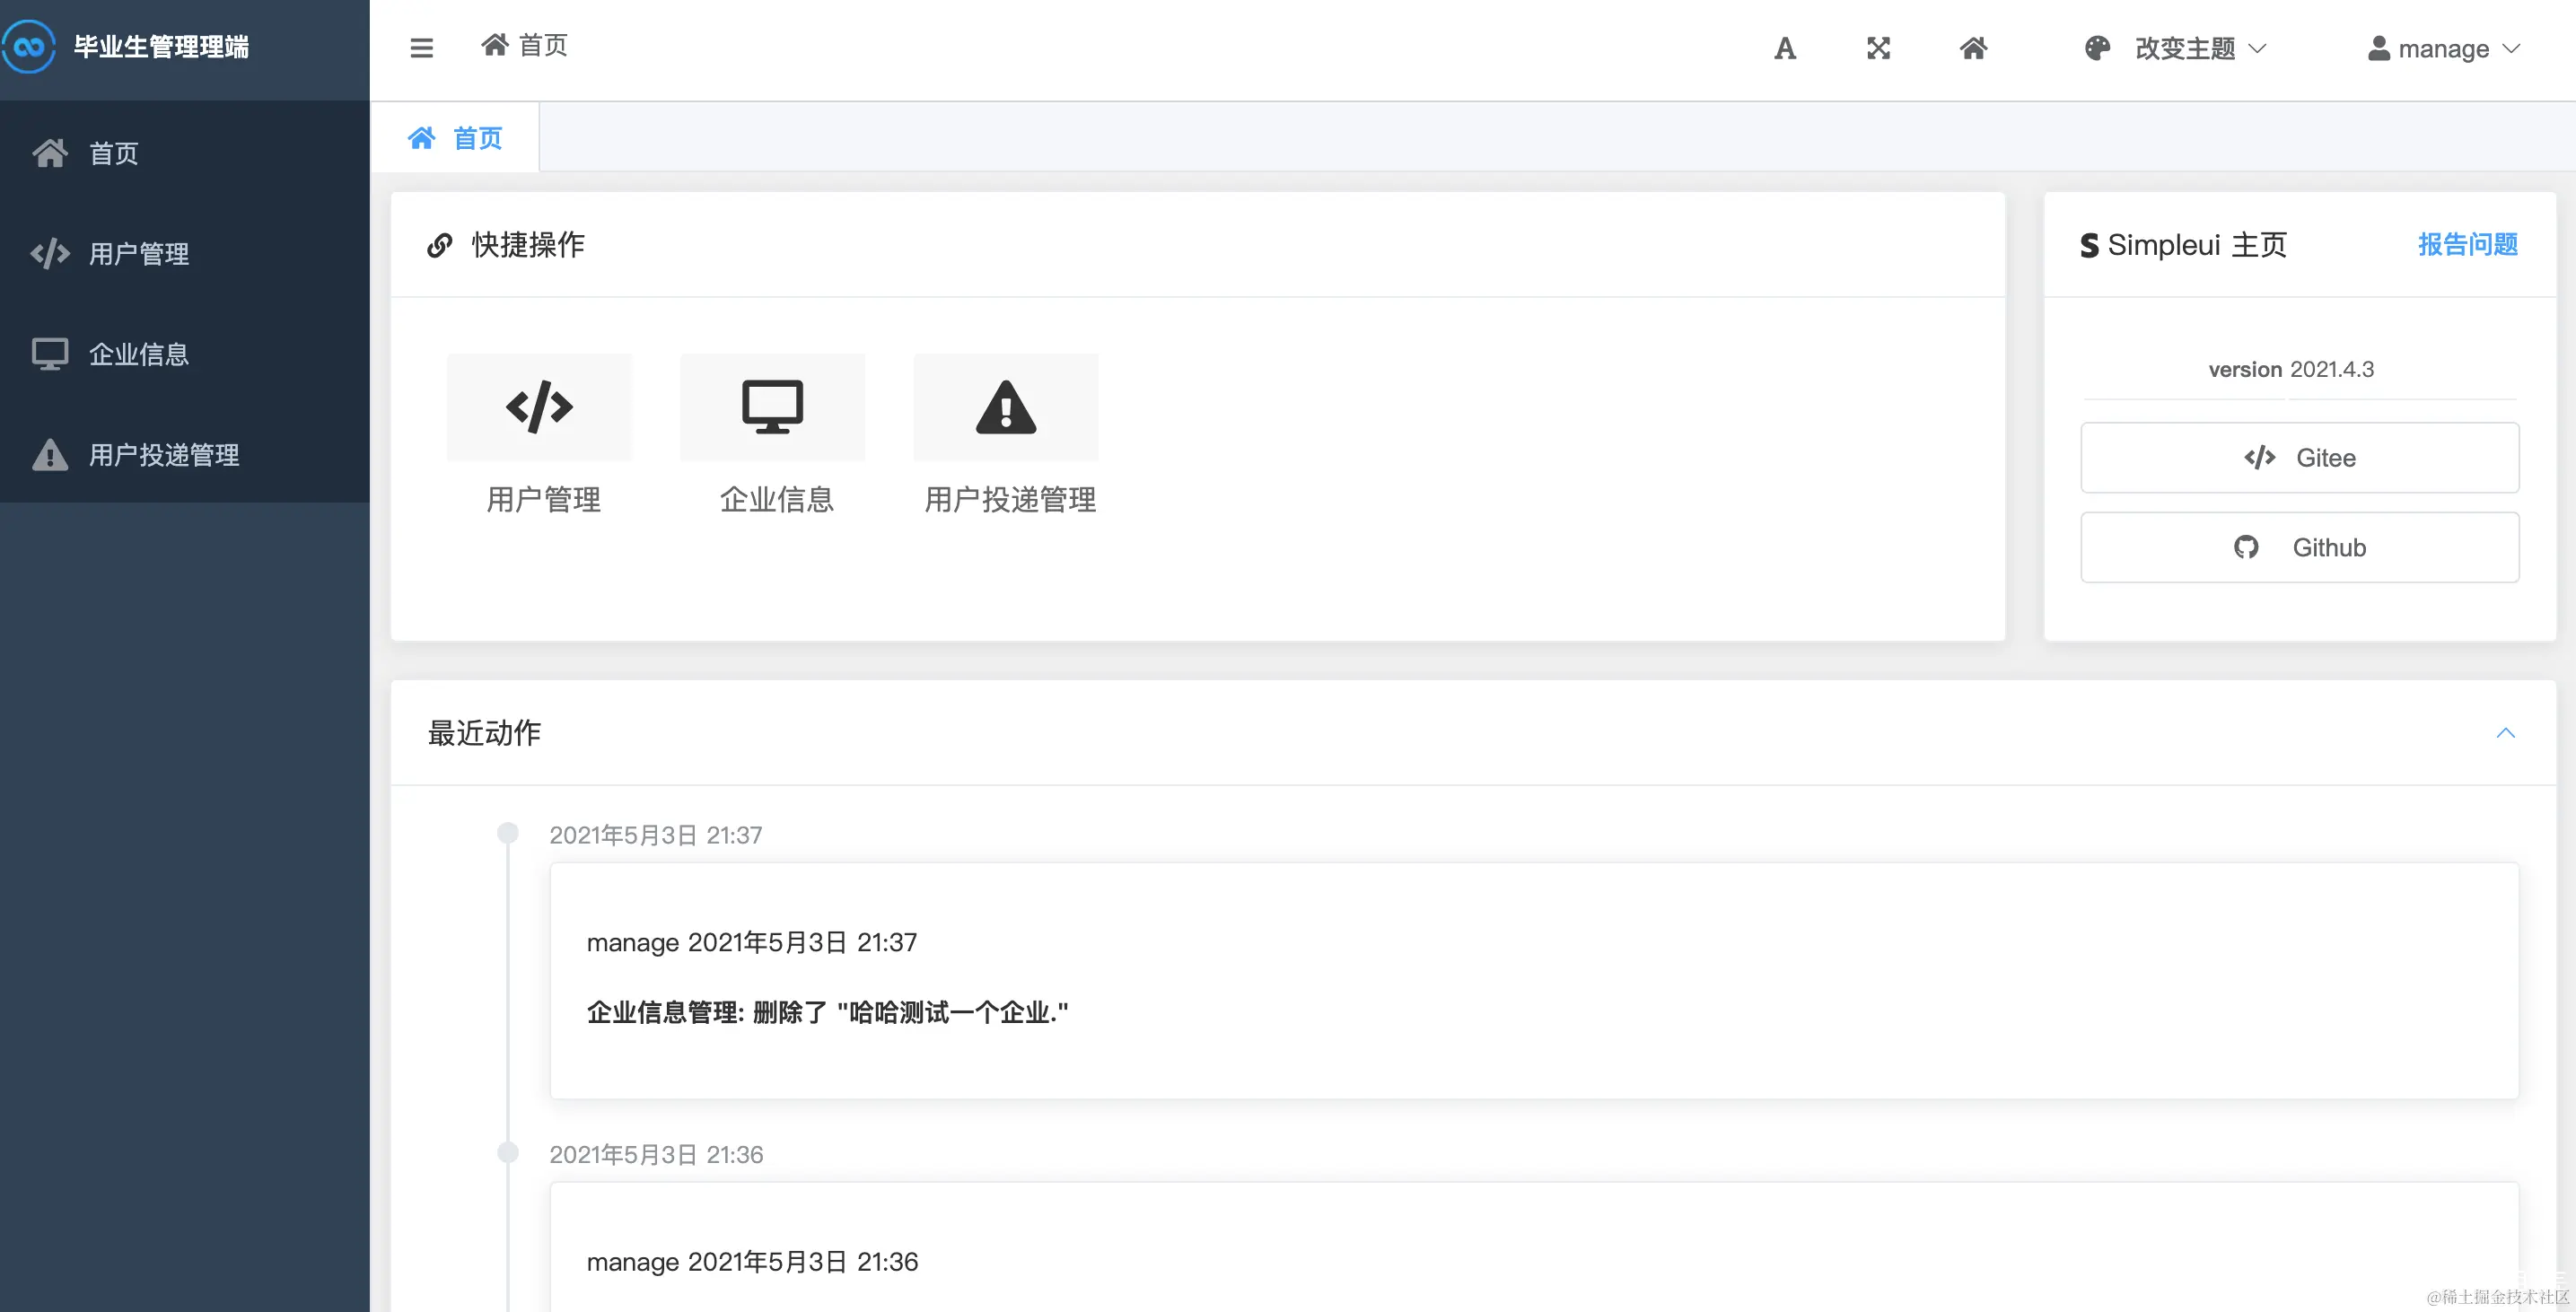Collapse the 最近动作 panel

click(2506, 733)
